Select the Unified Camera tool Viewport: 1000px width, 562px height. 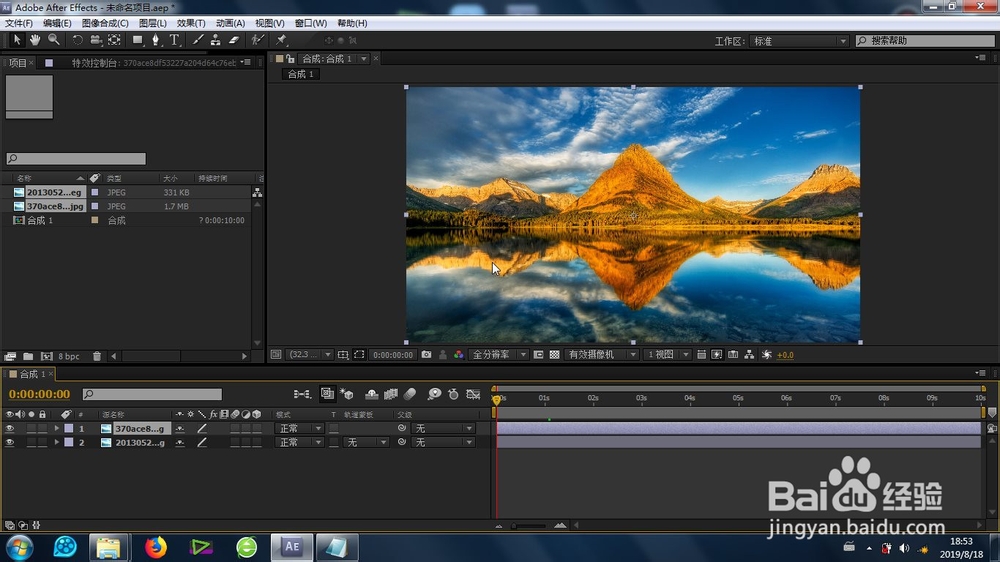coord(96,40)
